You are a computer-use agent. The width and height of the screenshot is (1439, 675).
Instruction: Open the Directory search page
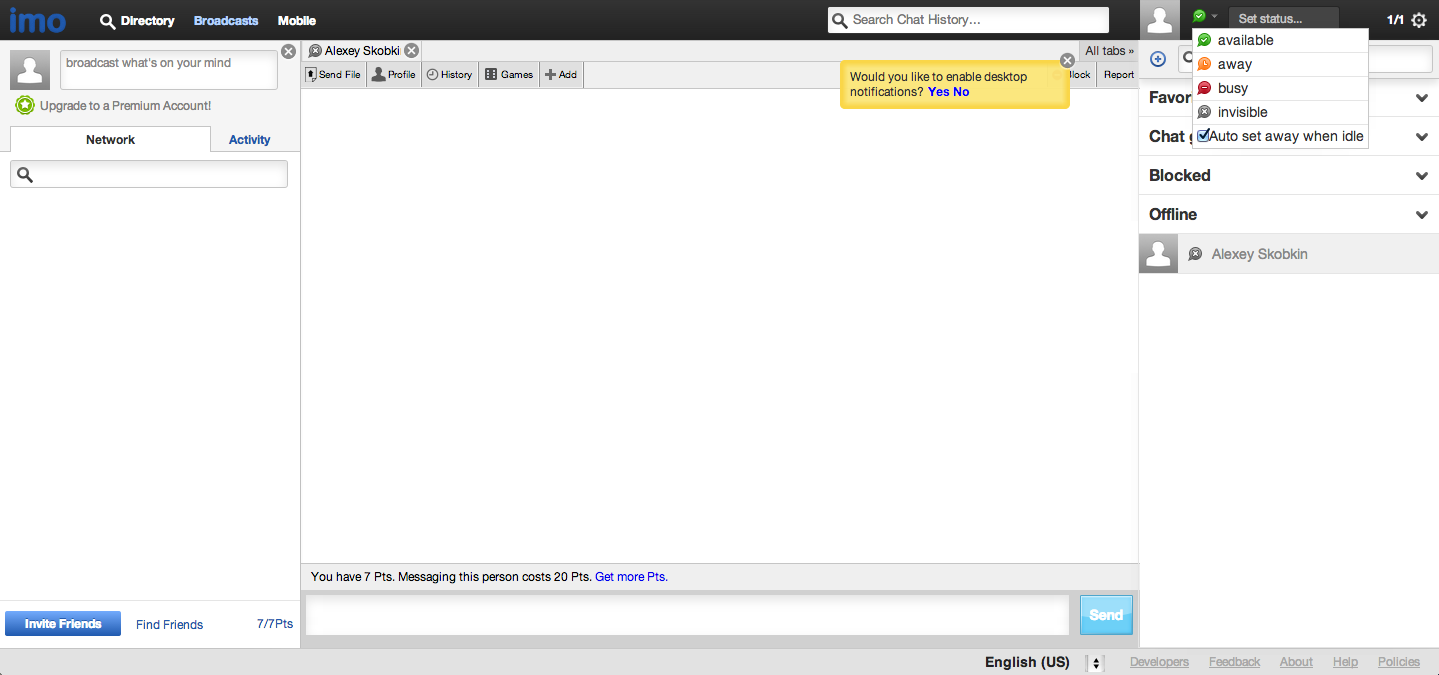(x=137, y=20)
